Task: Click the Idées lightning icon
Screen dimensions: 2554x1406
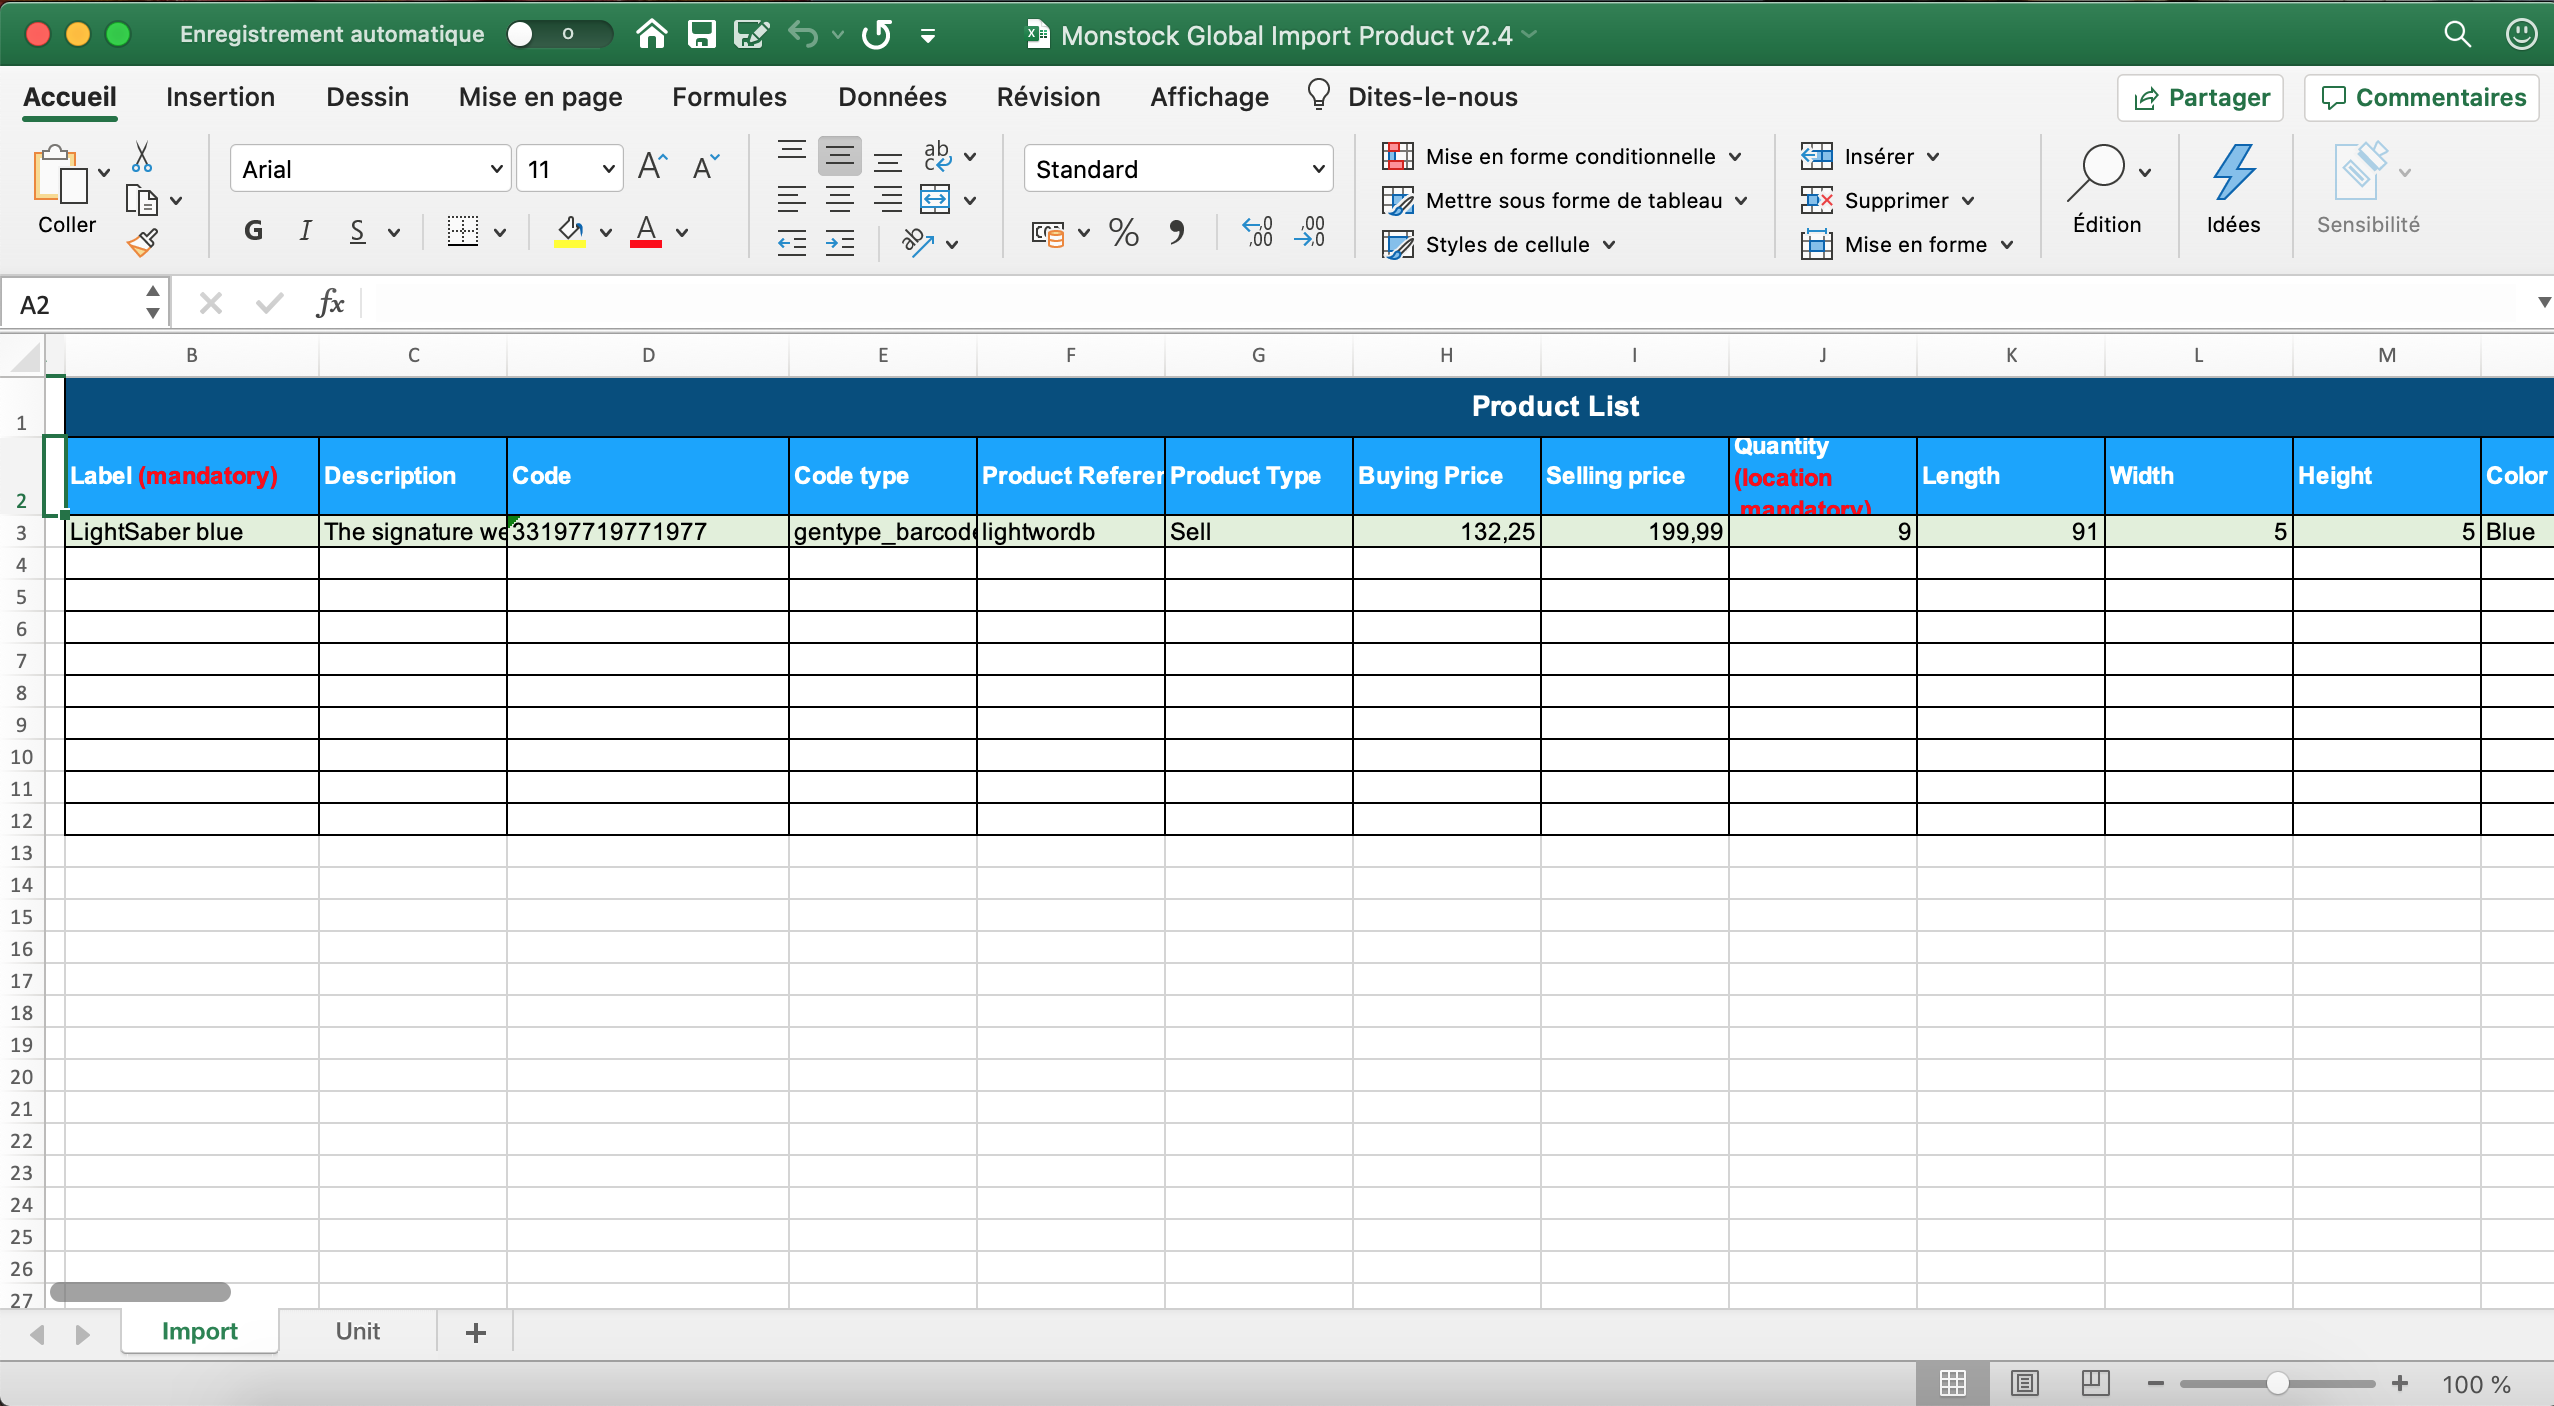Action: 2233,190
